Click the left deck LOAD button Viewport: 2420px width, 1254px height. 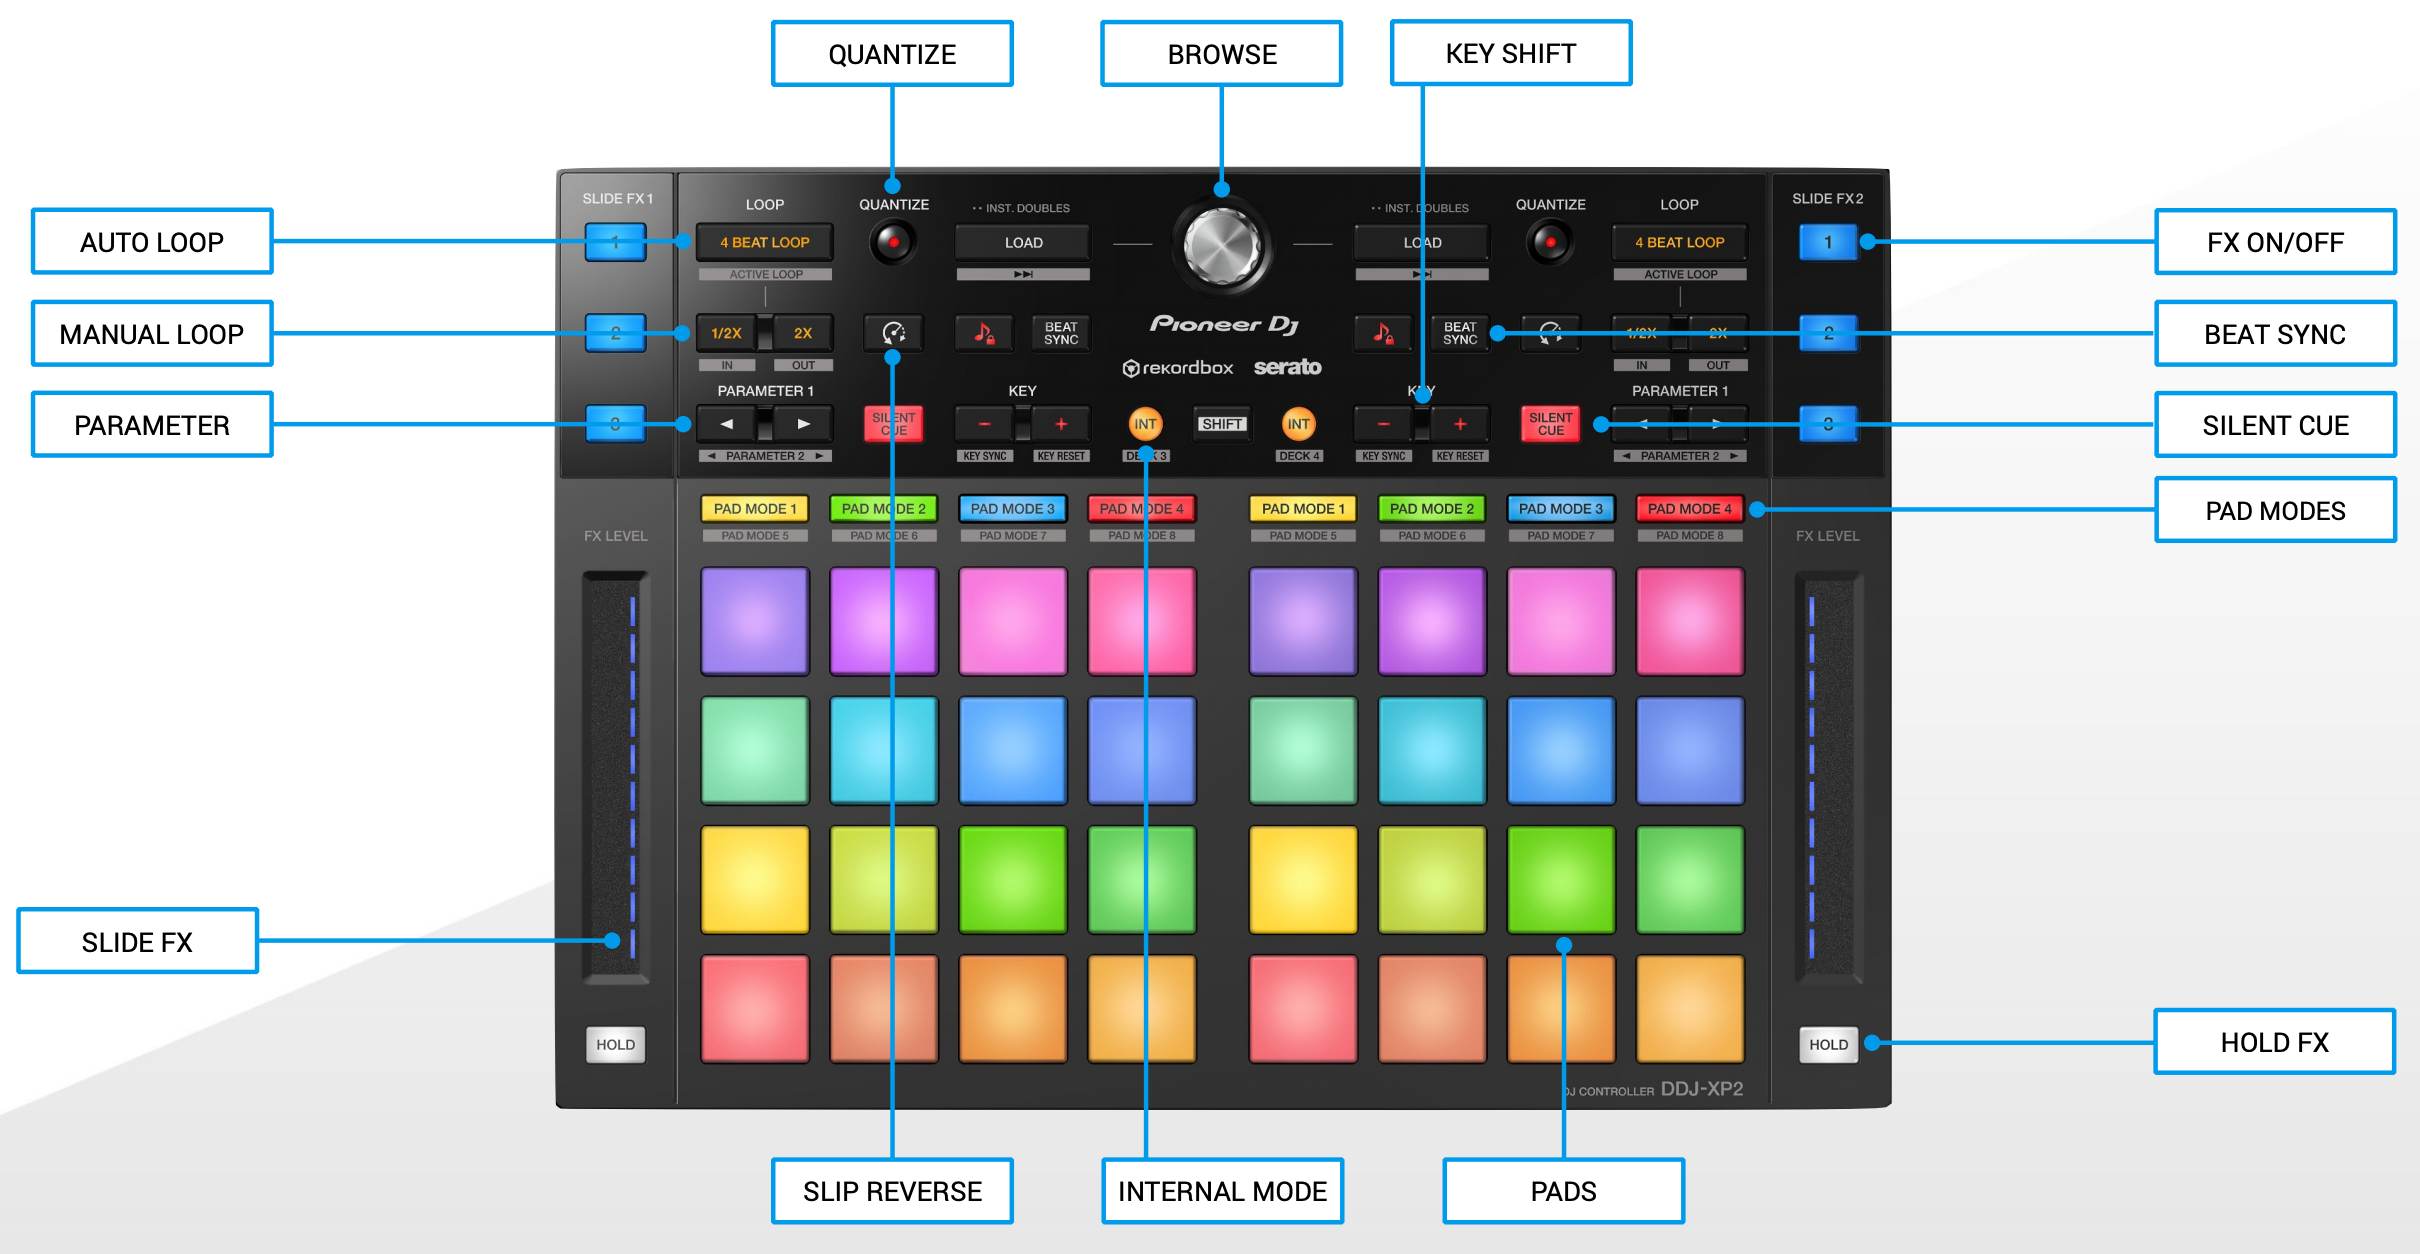1023,242
